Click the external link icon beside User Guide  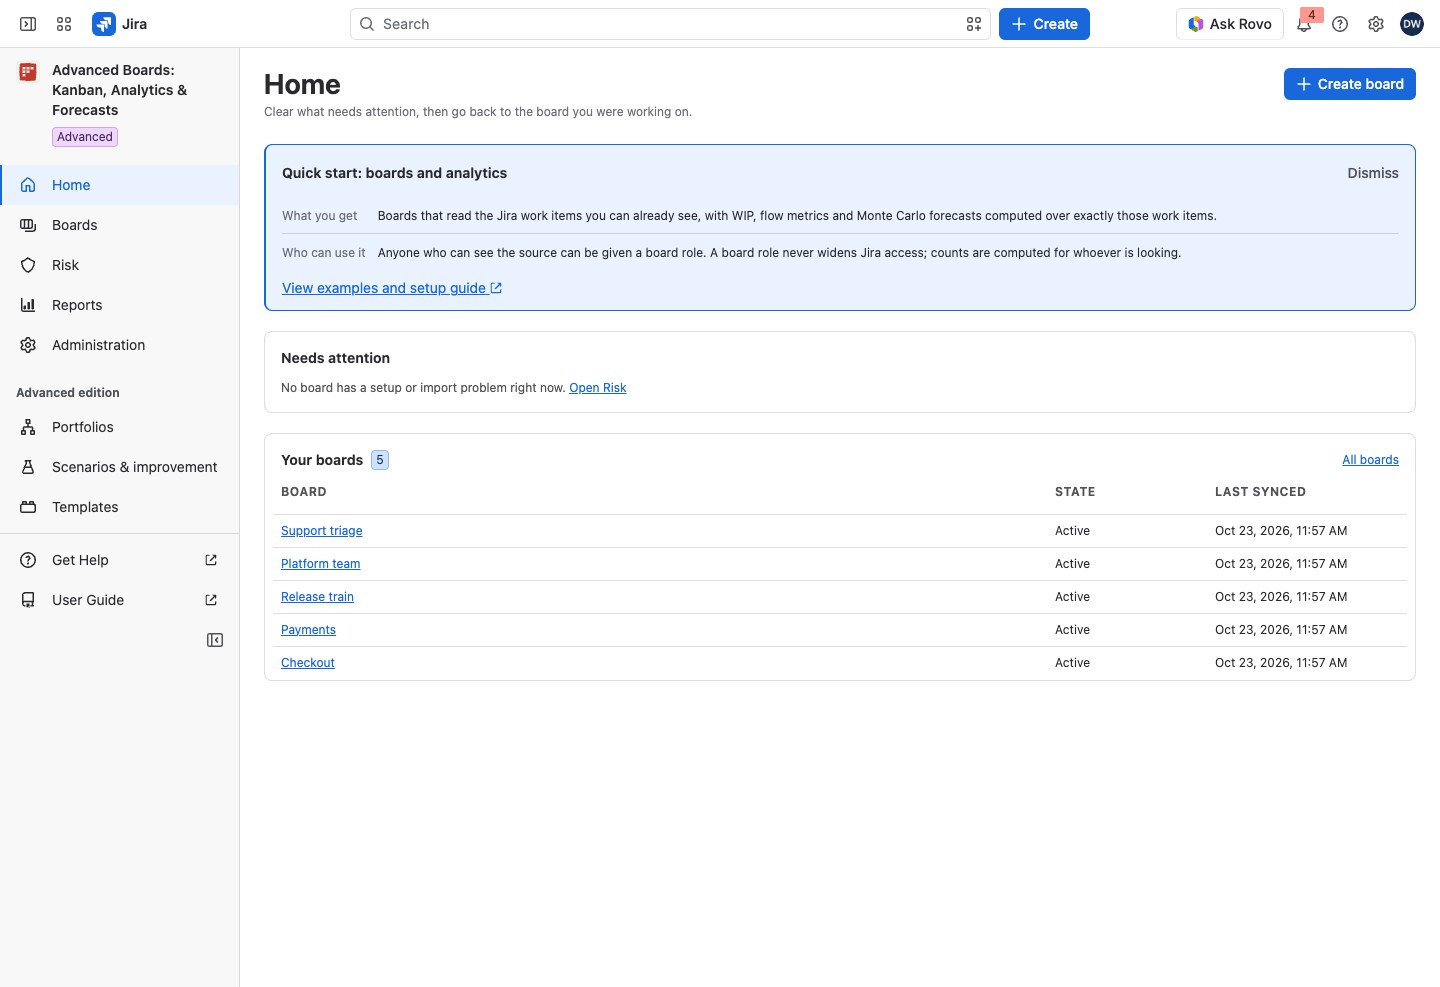(x=211, y=600)
